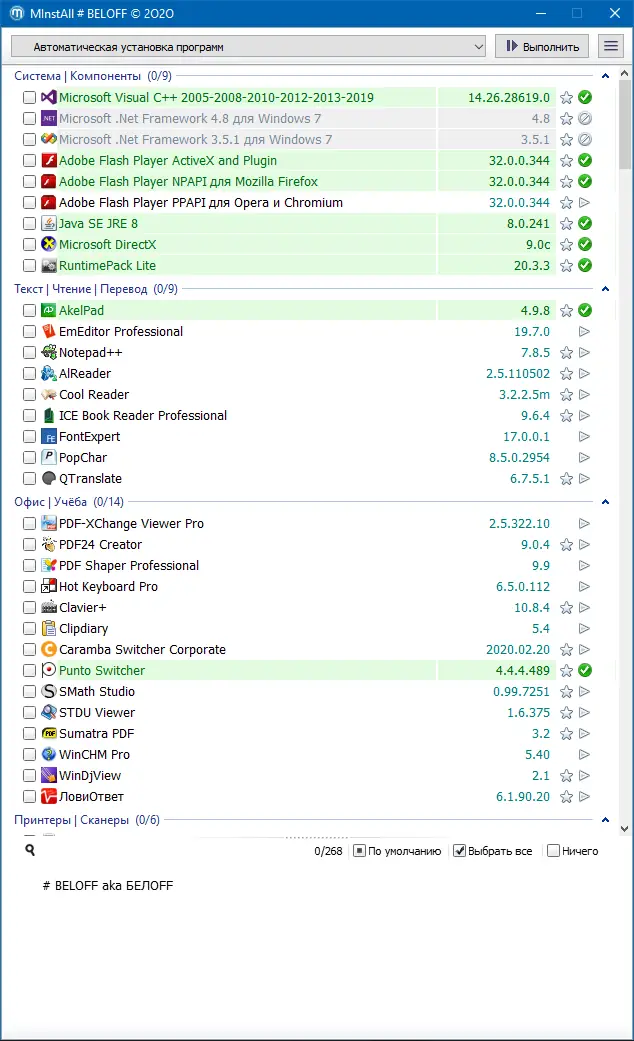The width and height of the screenshot is (634, 1041).
Task: Click the star icon for PDF24 Creator
Action: coord(566,545)
